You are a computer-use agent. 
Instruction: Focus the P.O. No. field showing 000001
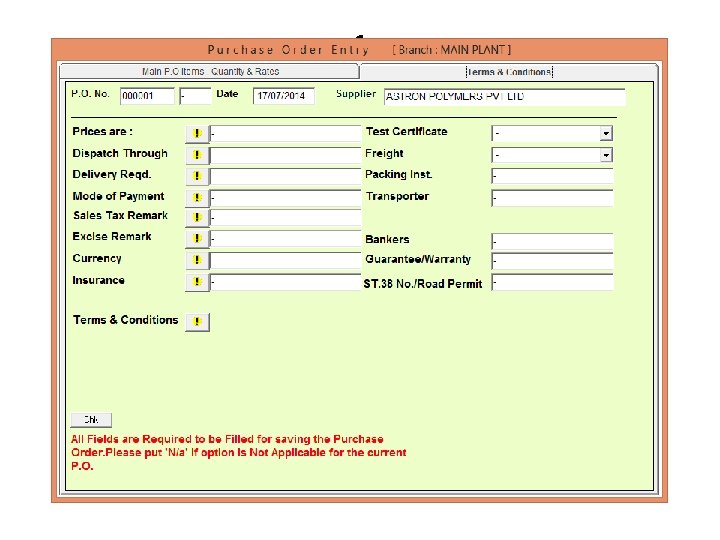coord(147,96)
